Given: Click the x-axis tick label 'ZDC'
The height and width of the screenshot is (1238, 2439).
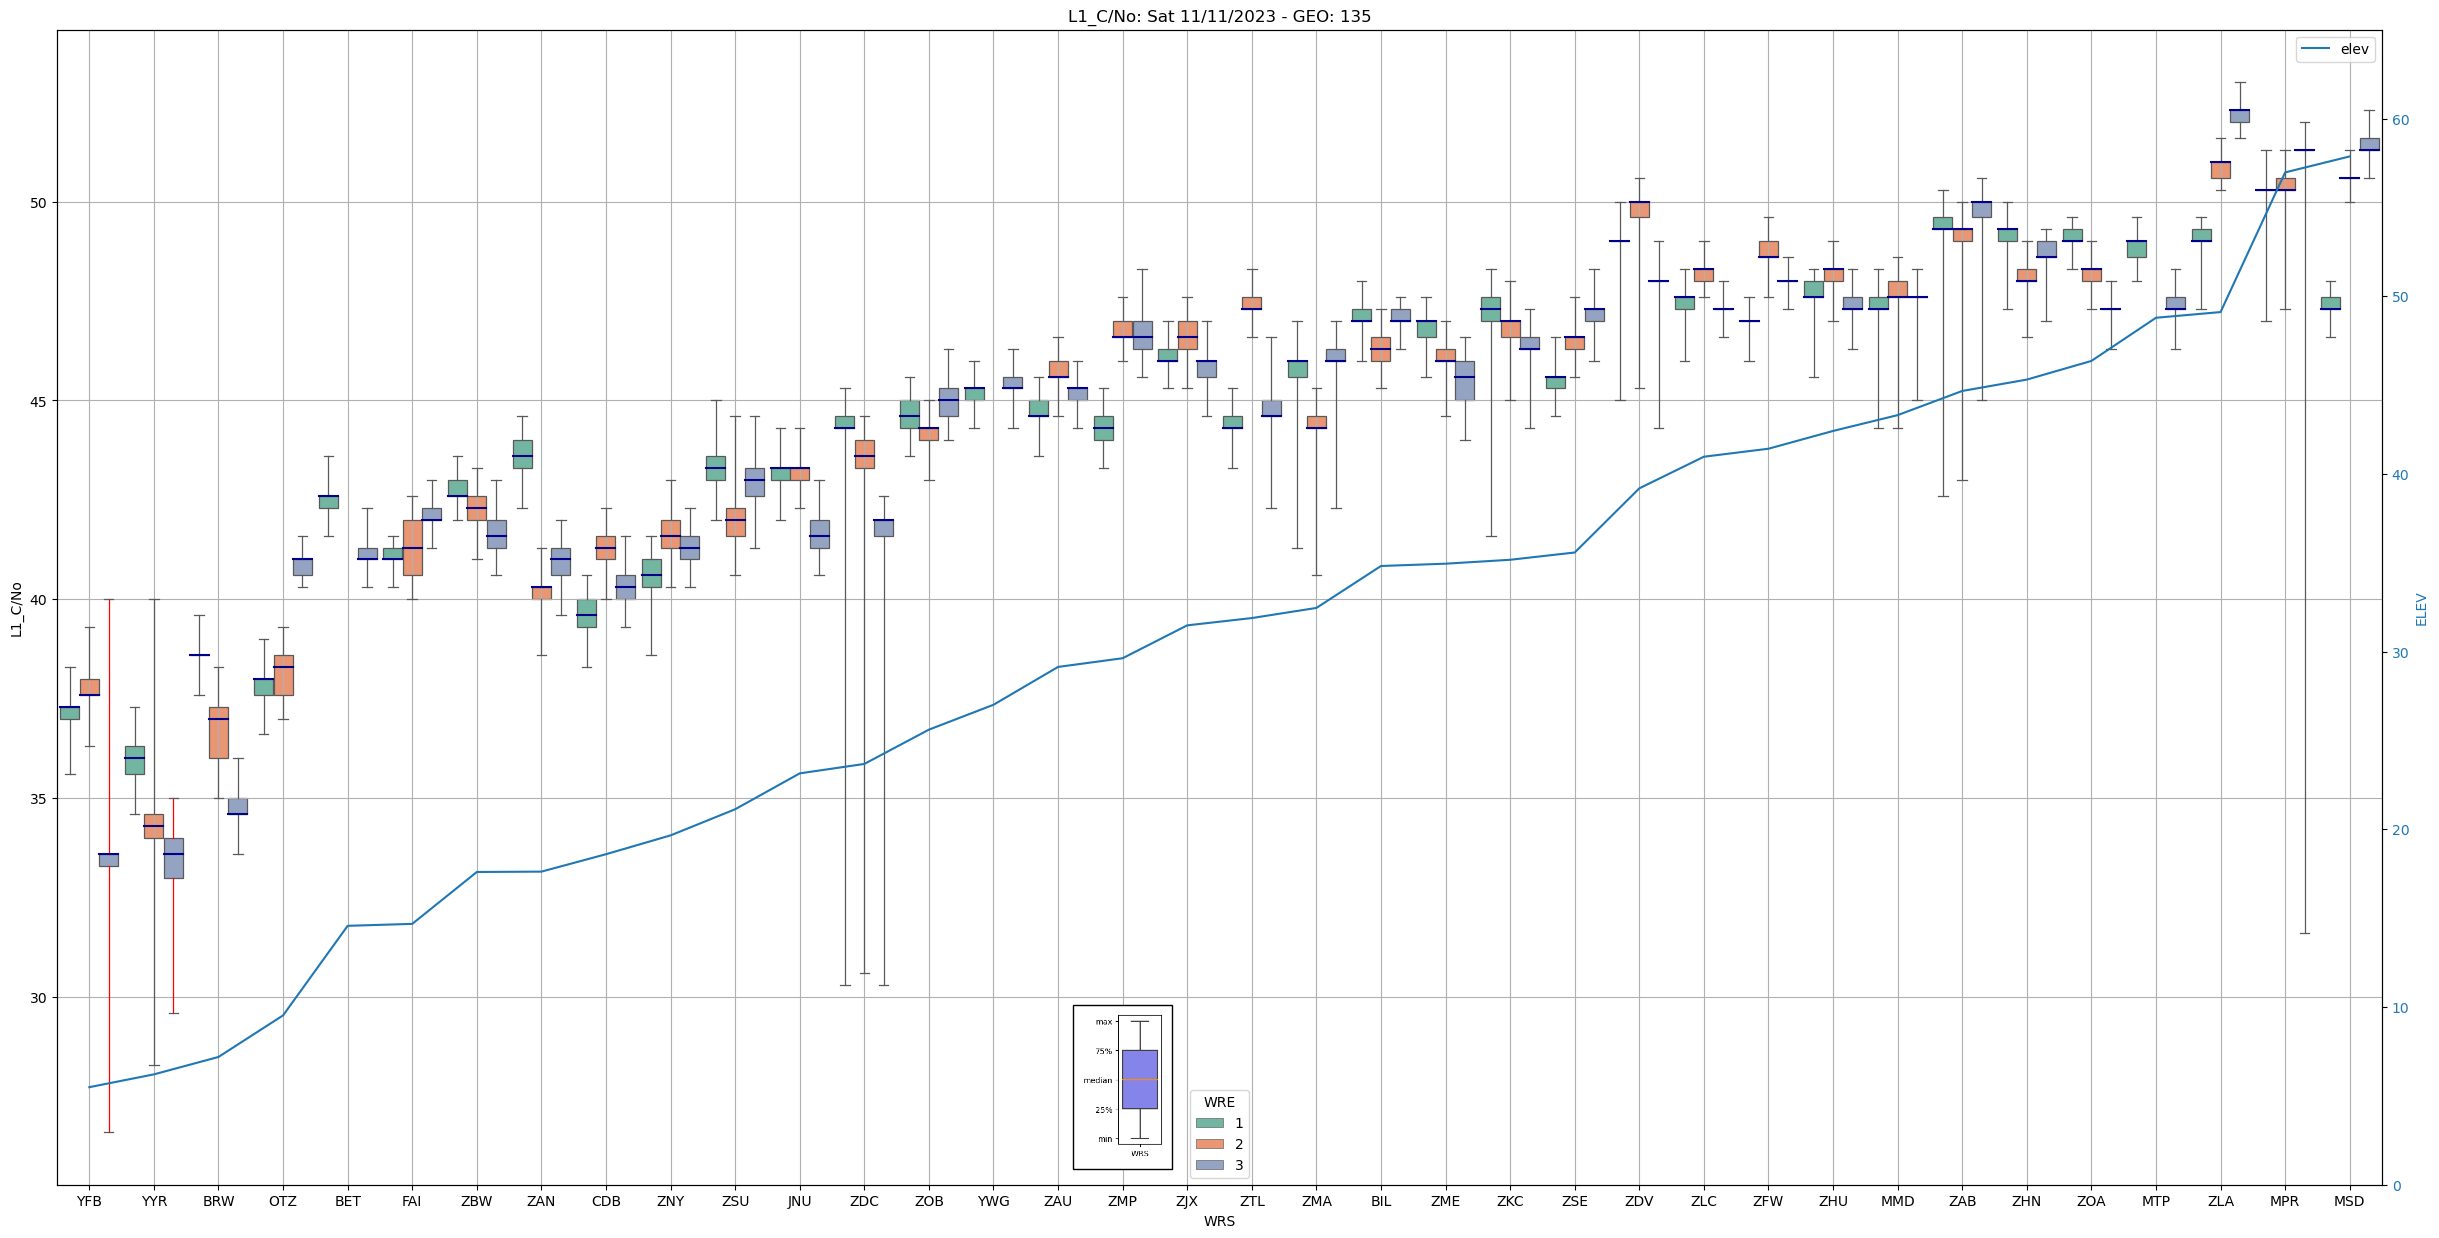Looking at the screenshot, I should point(864,1202).
